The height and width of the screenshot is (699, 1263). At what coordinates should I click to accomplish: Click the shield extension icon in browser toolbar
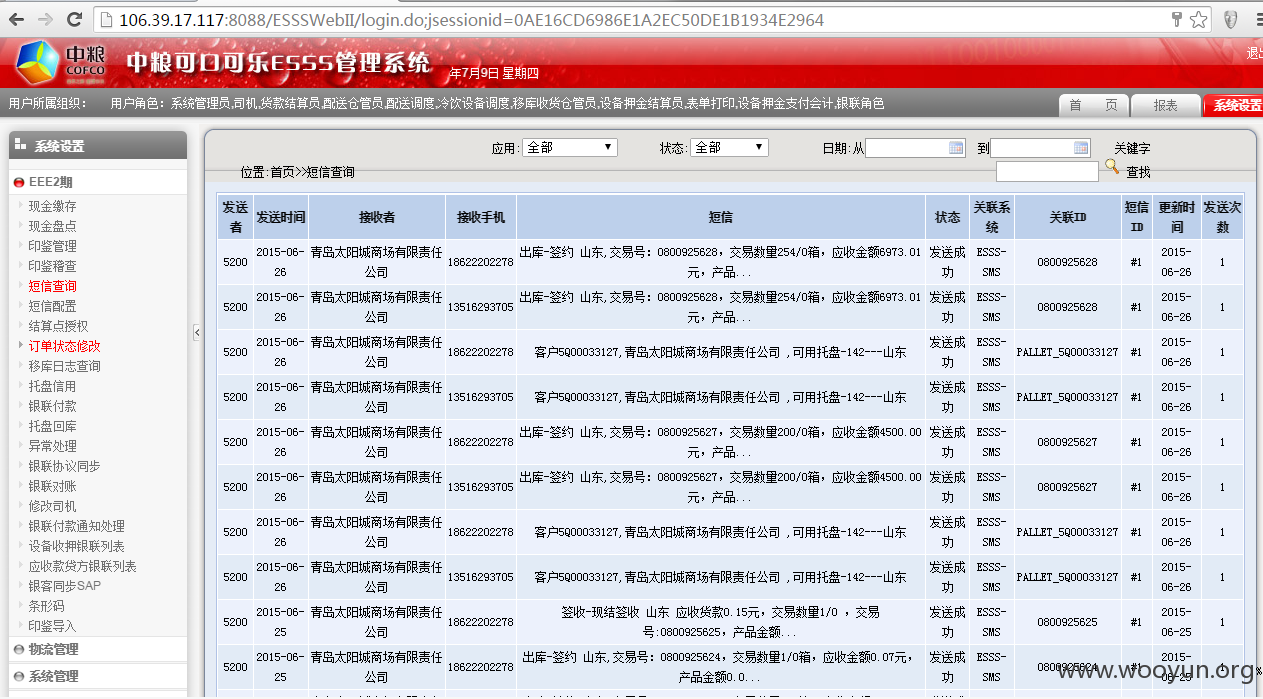coord(1232,19)
